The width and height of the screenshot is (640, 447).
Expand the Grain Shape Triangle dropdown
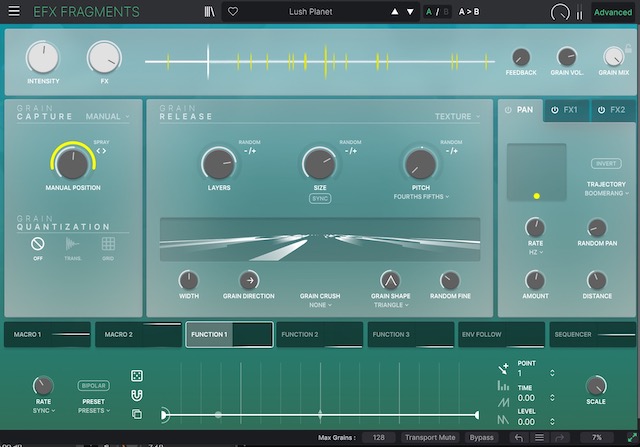(x=391, y=305)
